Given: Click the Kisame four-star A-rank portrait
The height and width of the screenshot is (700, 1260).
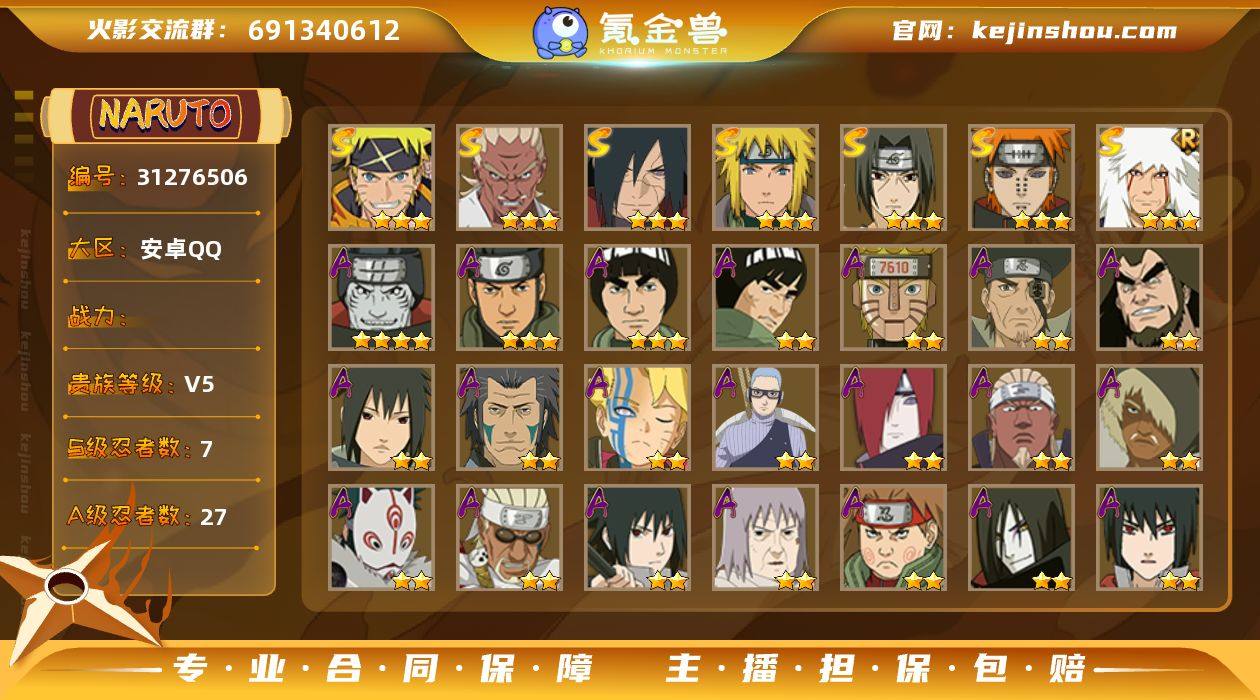Looking at the screenshot, I should [381, 297].
